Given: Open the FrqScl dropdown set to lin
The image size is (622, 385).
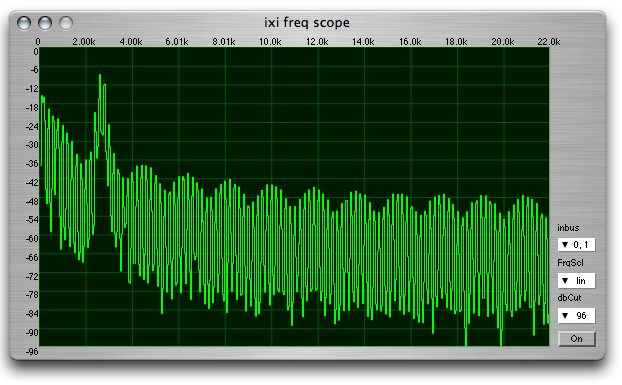Looking at the screenshot, I should point(576,281).
